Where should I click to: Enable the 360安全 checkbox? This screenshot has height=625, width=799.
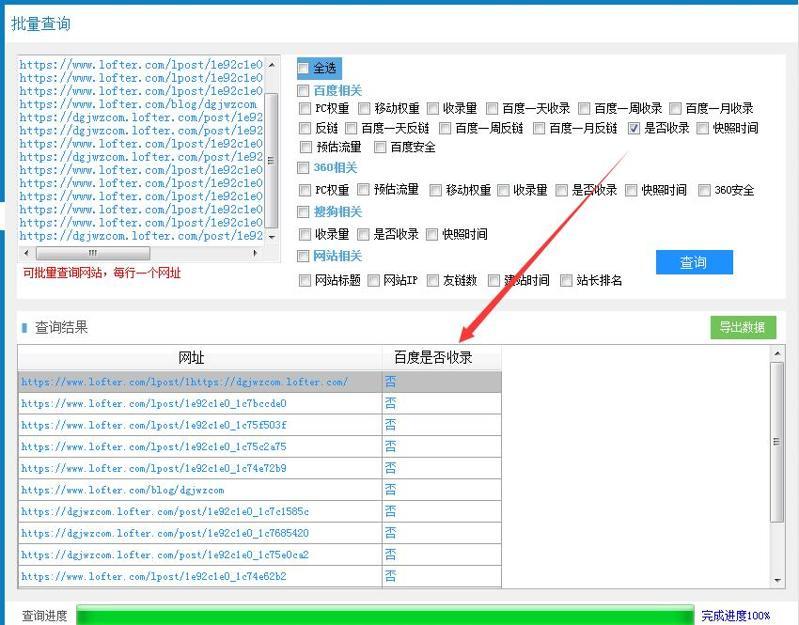[704, 190]
